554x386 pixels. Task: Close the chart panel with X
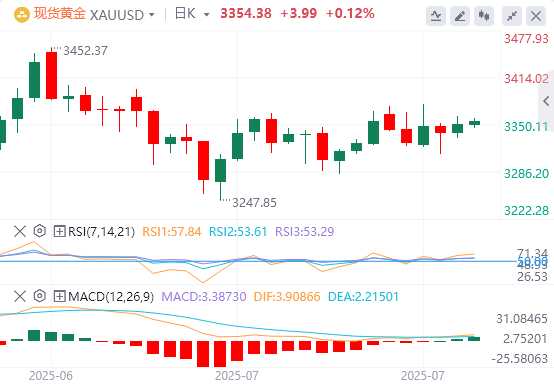click(x=536, y=16)
